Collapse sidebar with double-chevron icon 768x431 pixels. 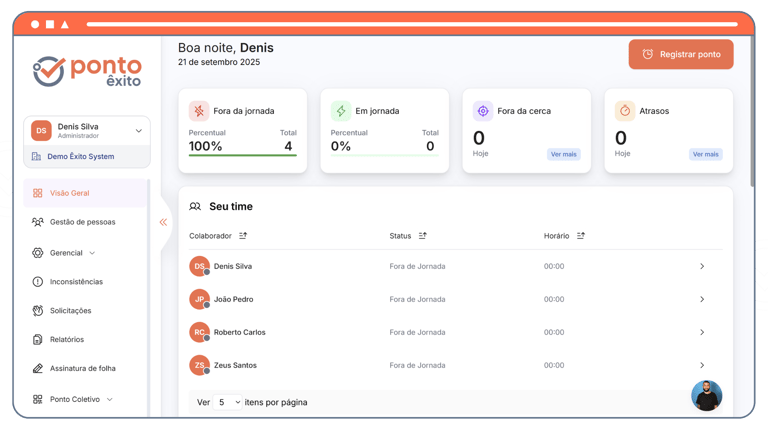click(163, 222)
